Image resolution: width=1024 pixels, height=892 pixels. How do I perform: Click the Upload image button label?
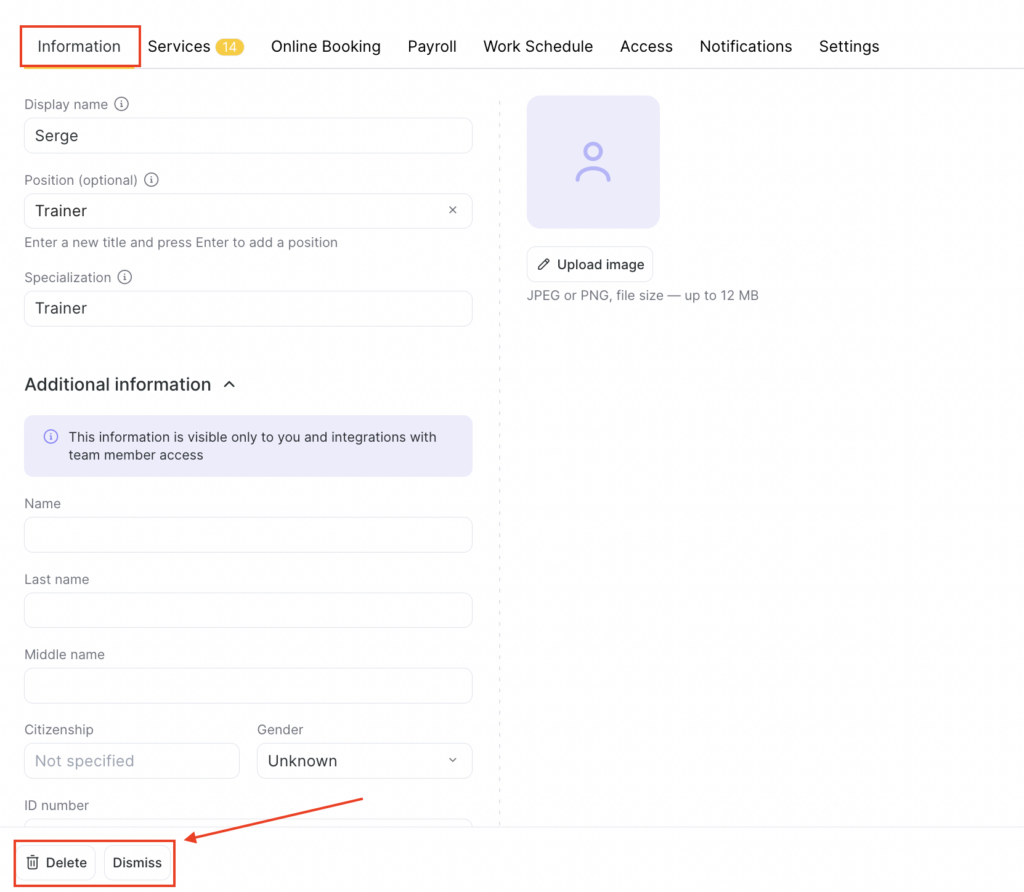pyautogui.click(x=600, y=265)
